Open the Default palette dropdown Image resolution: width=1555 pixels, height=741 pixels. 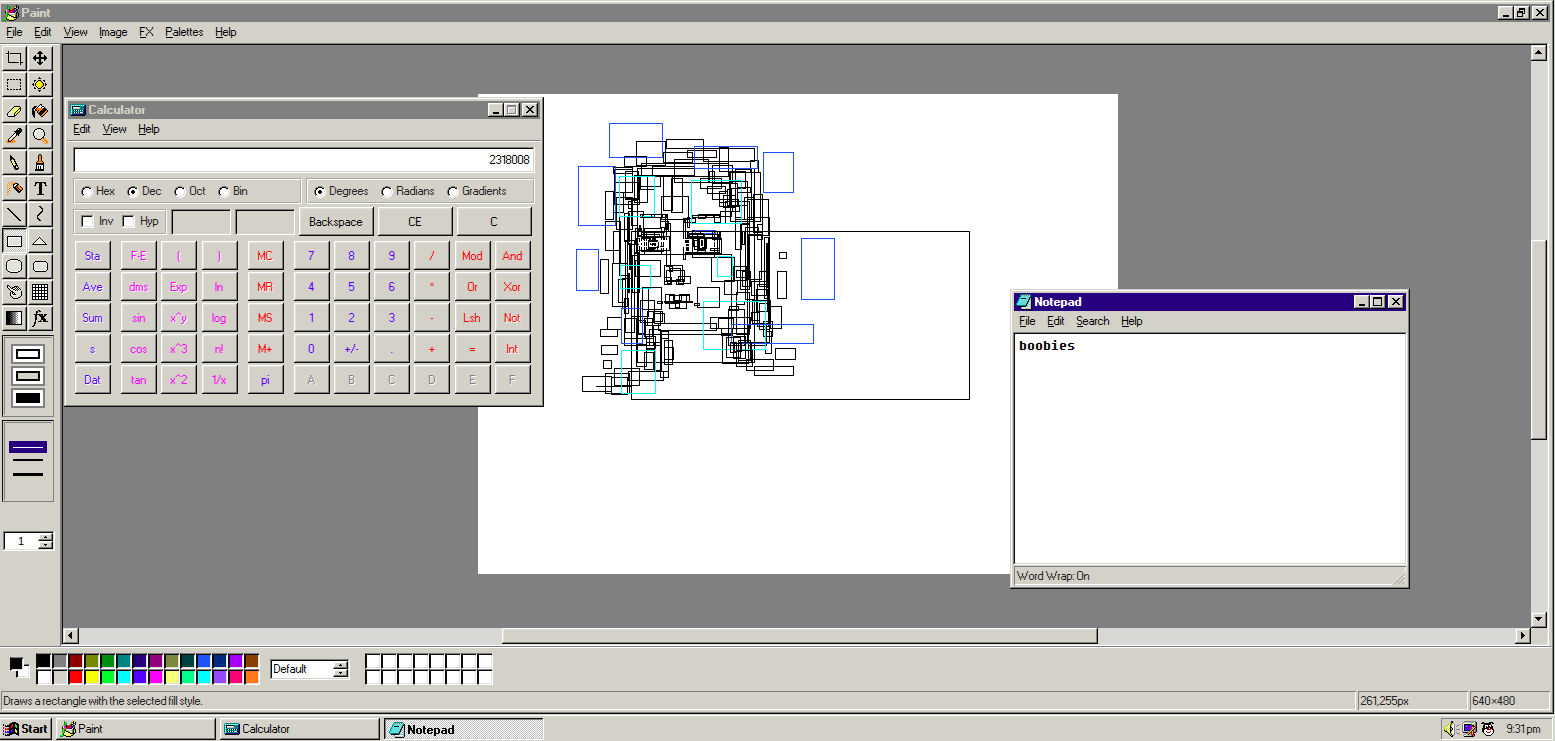click(310, 669)
